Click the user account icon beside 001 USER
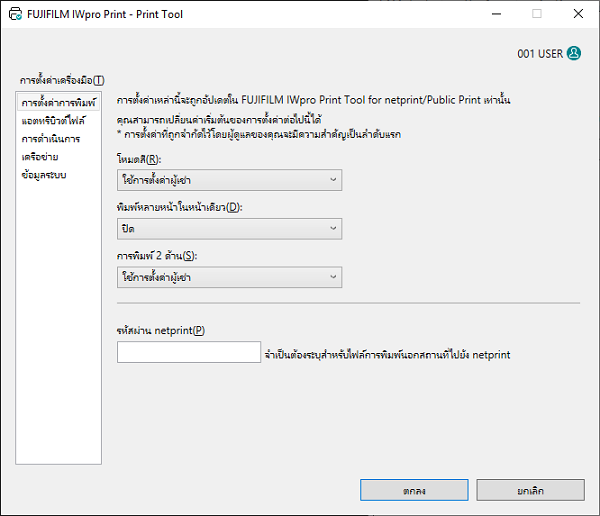600x516 pixels. [574, 54]
